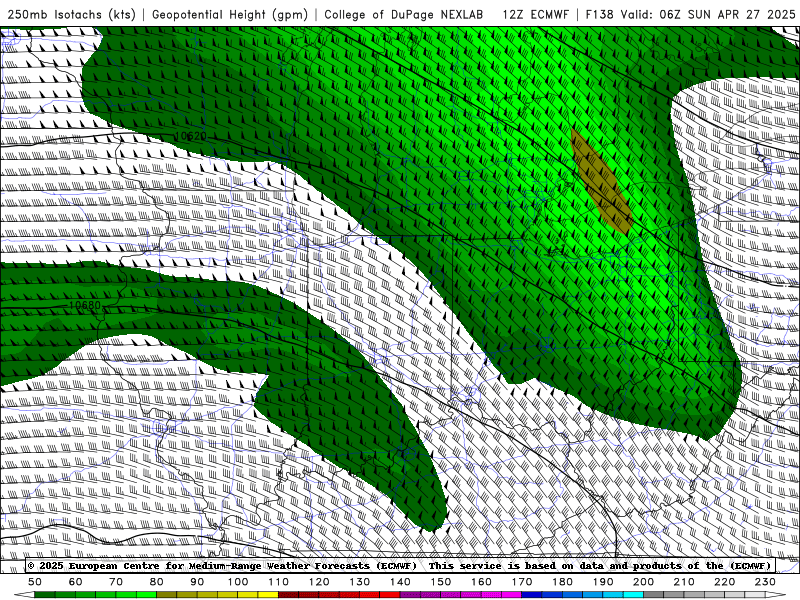Click the 10620 height contour label
The height and width of the screenshot is (600, 800).
190,136
